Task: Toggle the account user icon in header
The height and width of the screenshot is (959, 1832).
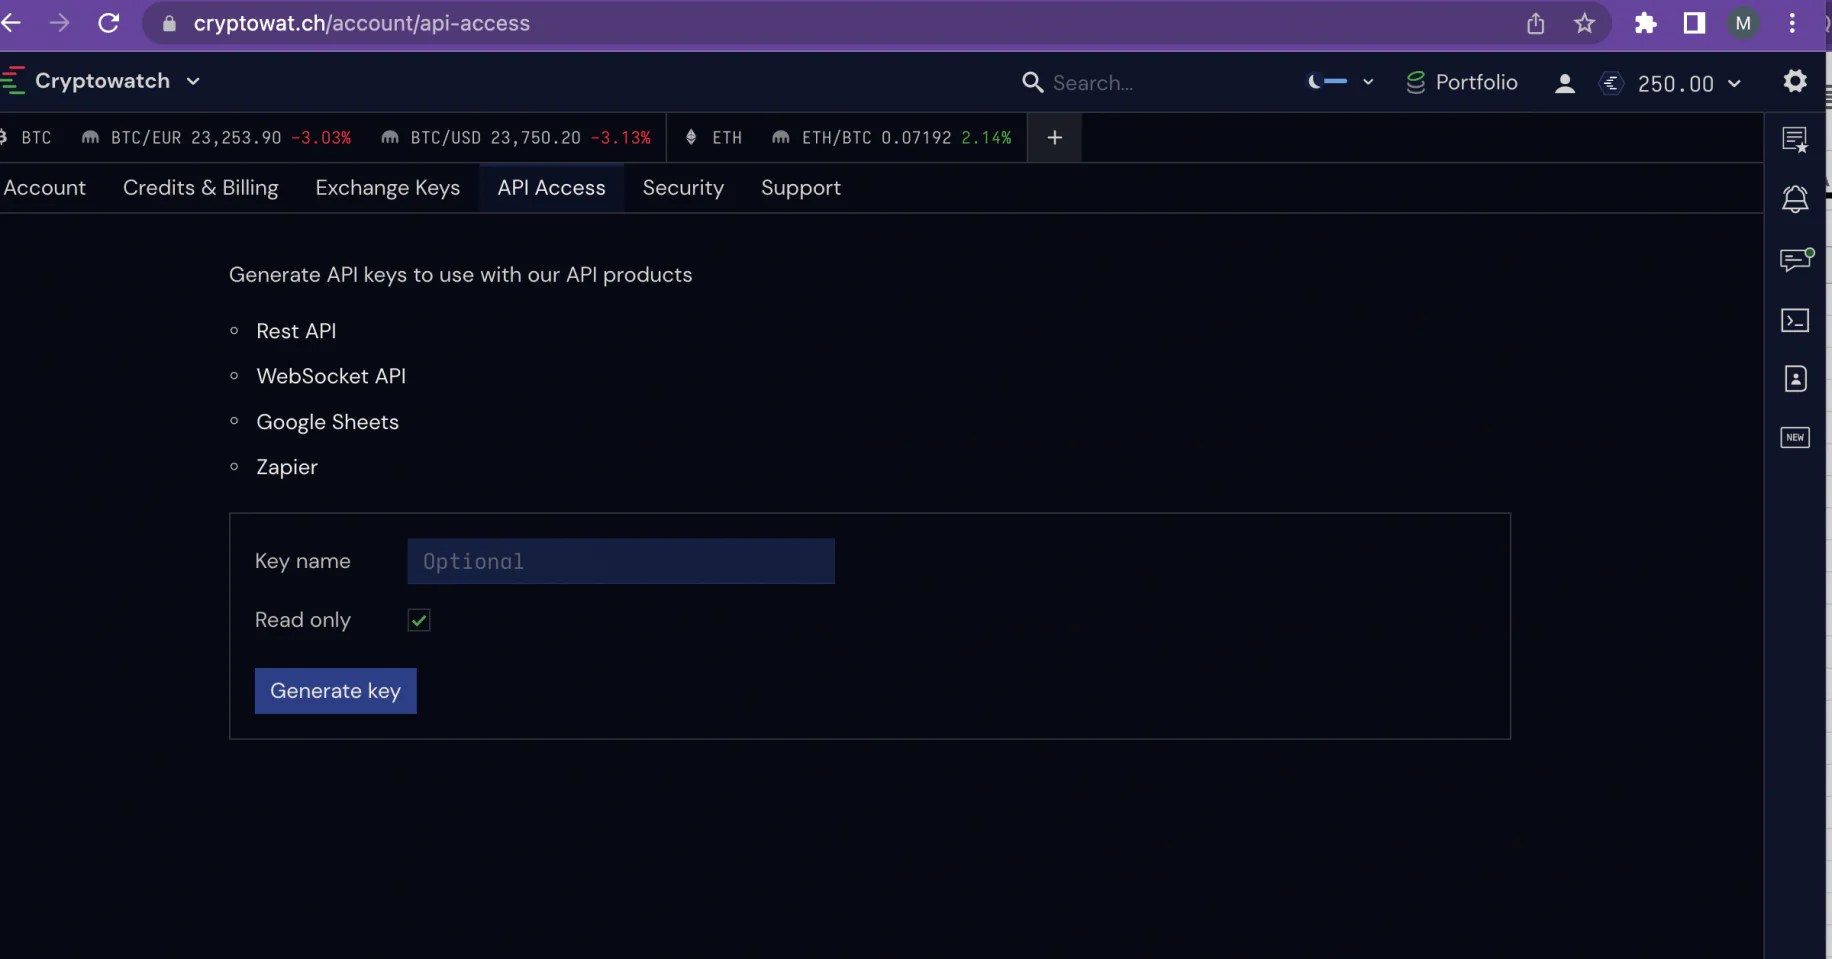Action: pyautogui.click(x=1565, y=84)
